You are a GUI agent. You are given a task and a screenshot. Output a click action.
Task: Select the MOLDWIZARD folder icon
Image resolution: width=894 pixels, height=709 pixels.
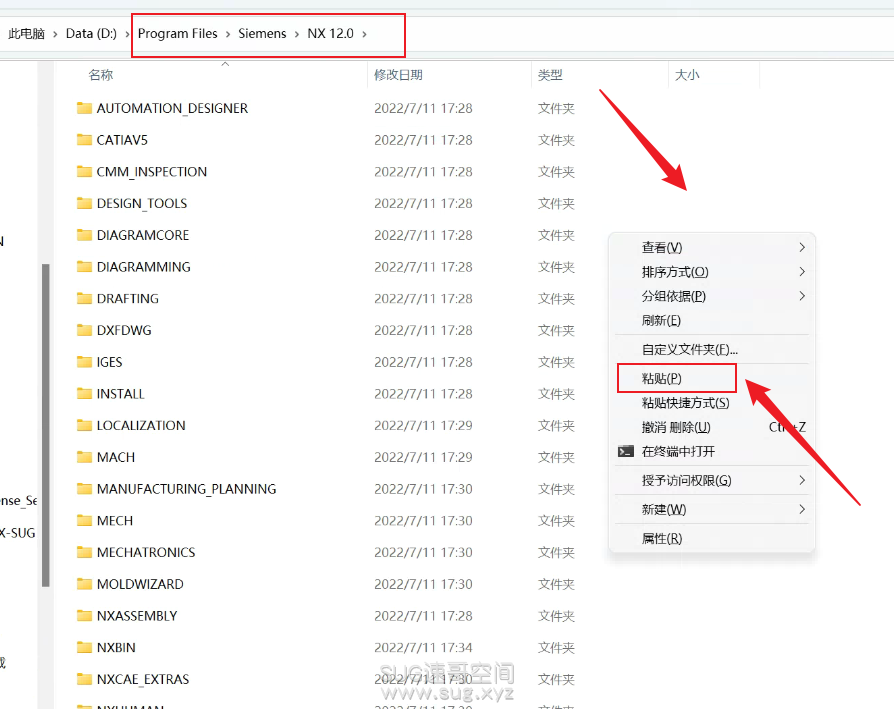(84, 584)
